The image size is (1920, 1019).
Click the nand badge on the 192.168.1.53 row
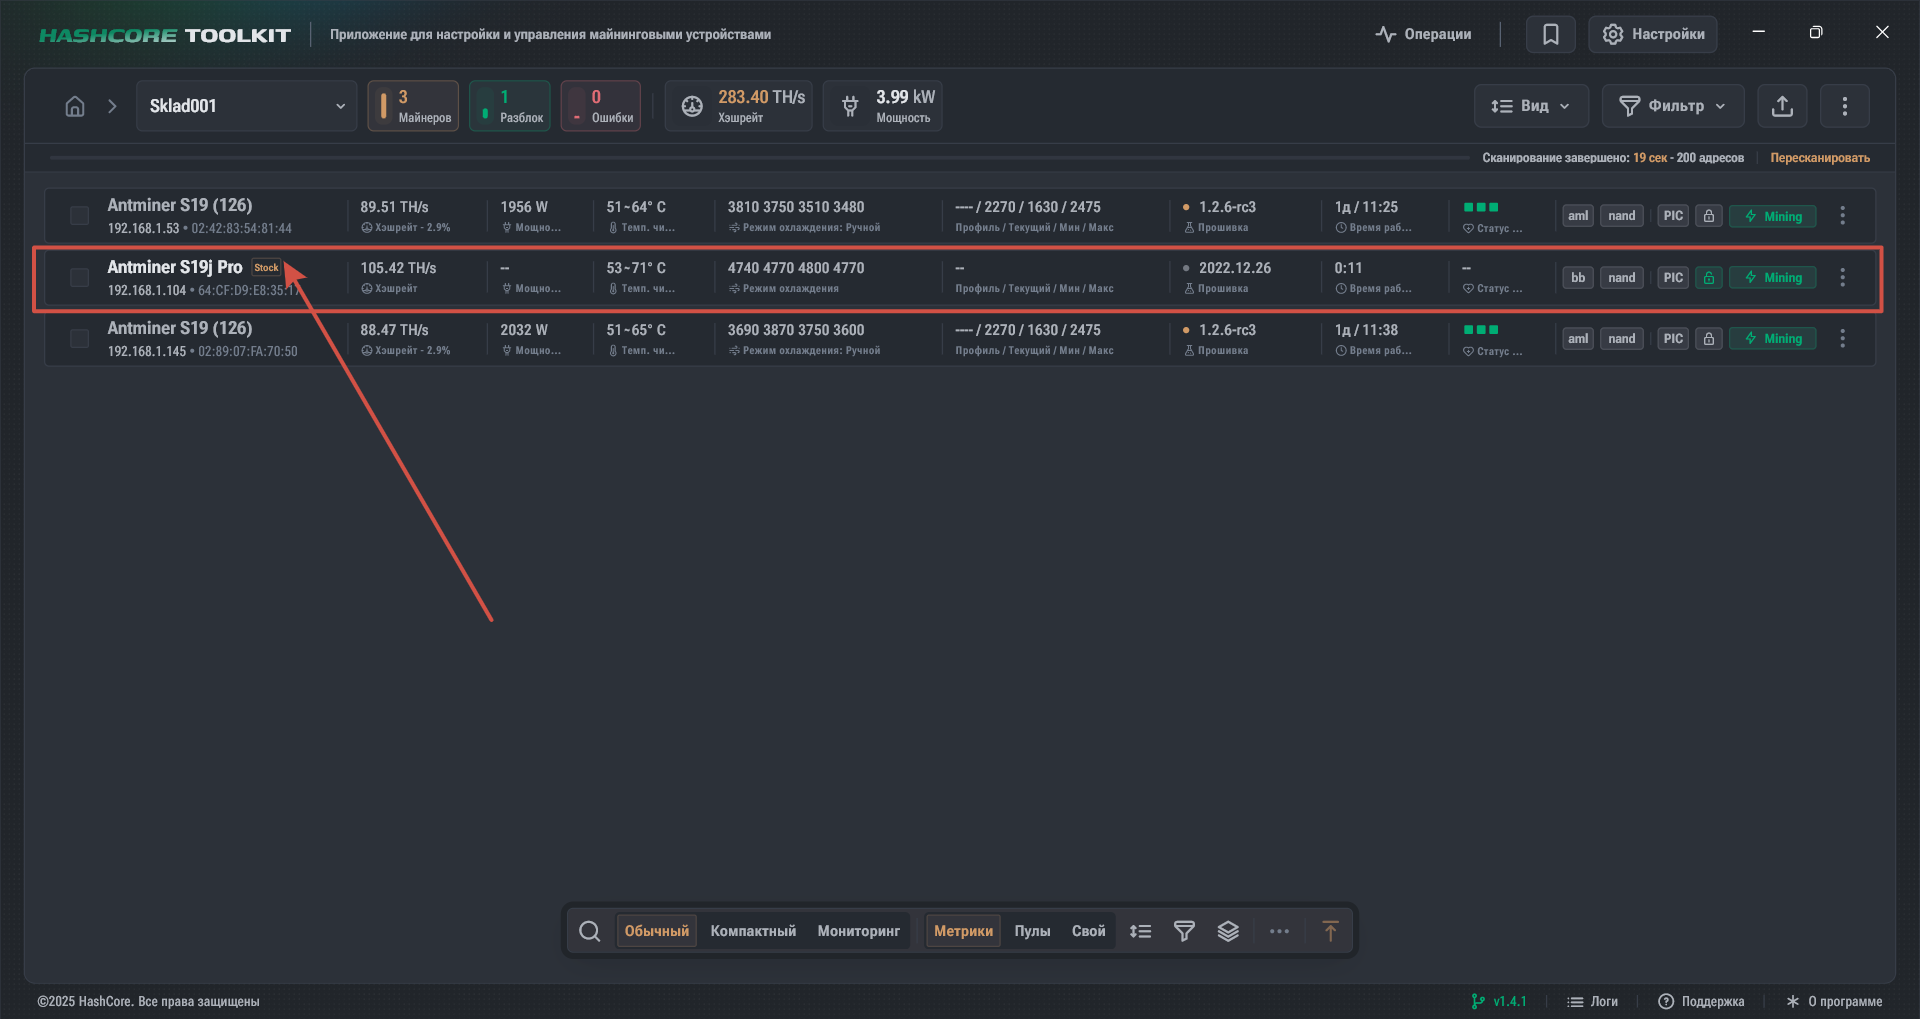[x=1622, y=216]
